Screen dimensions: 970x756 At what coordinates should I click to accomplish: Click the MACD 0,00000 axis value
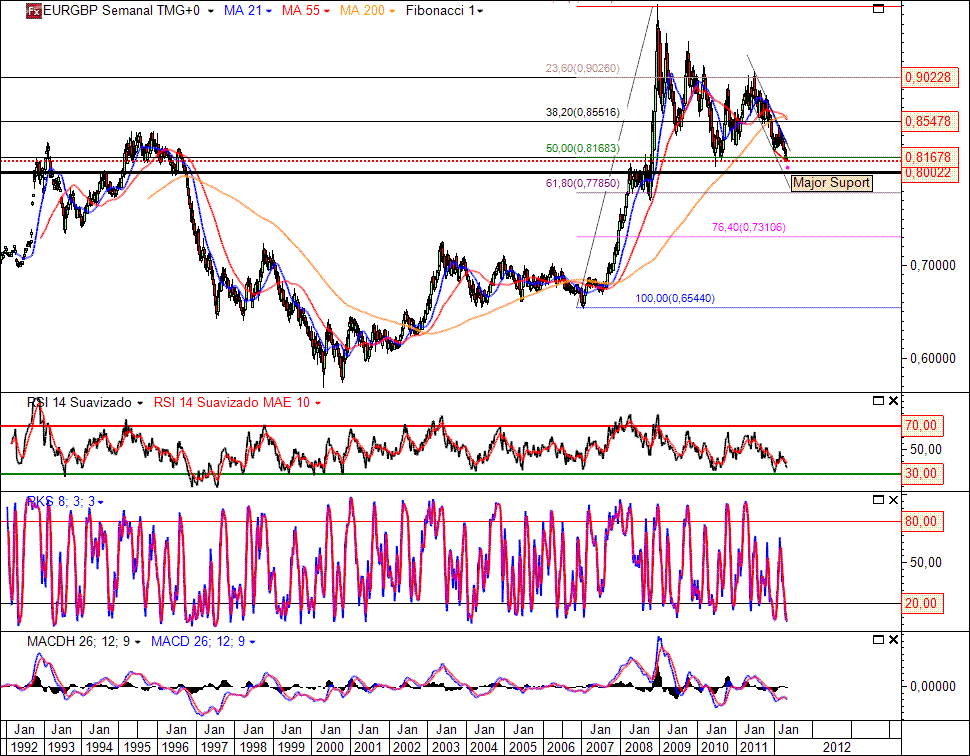pyautogui.click(x=933, y=687)
